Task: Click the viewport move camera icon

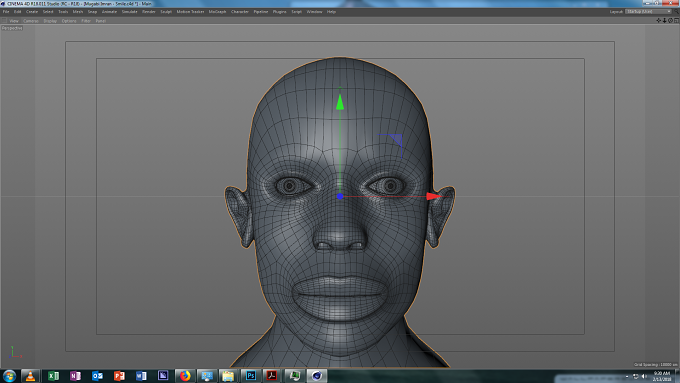Action: [658, 20]
